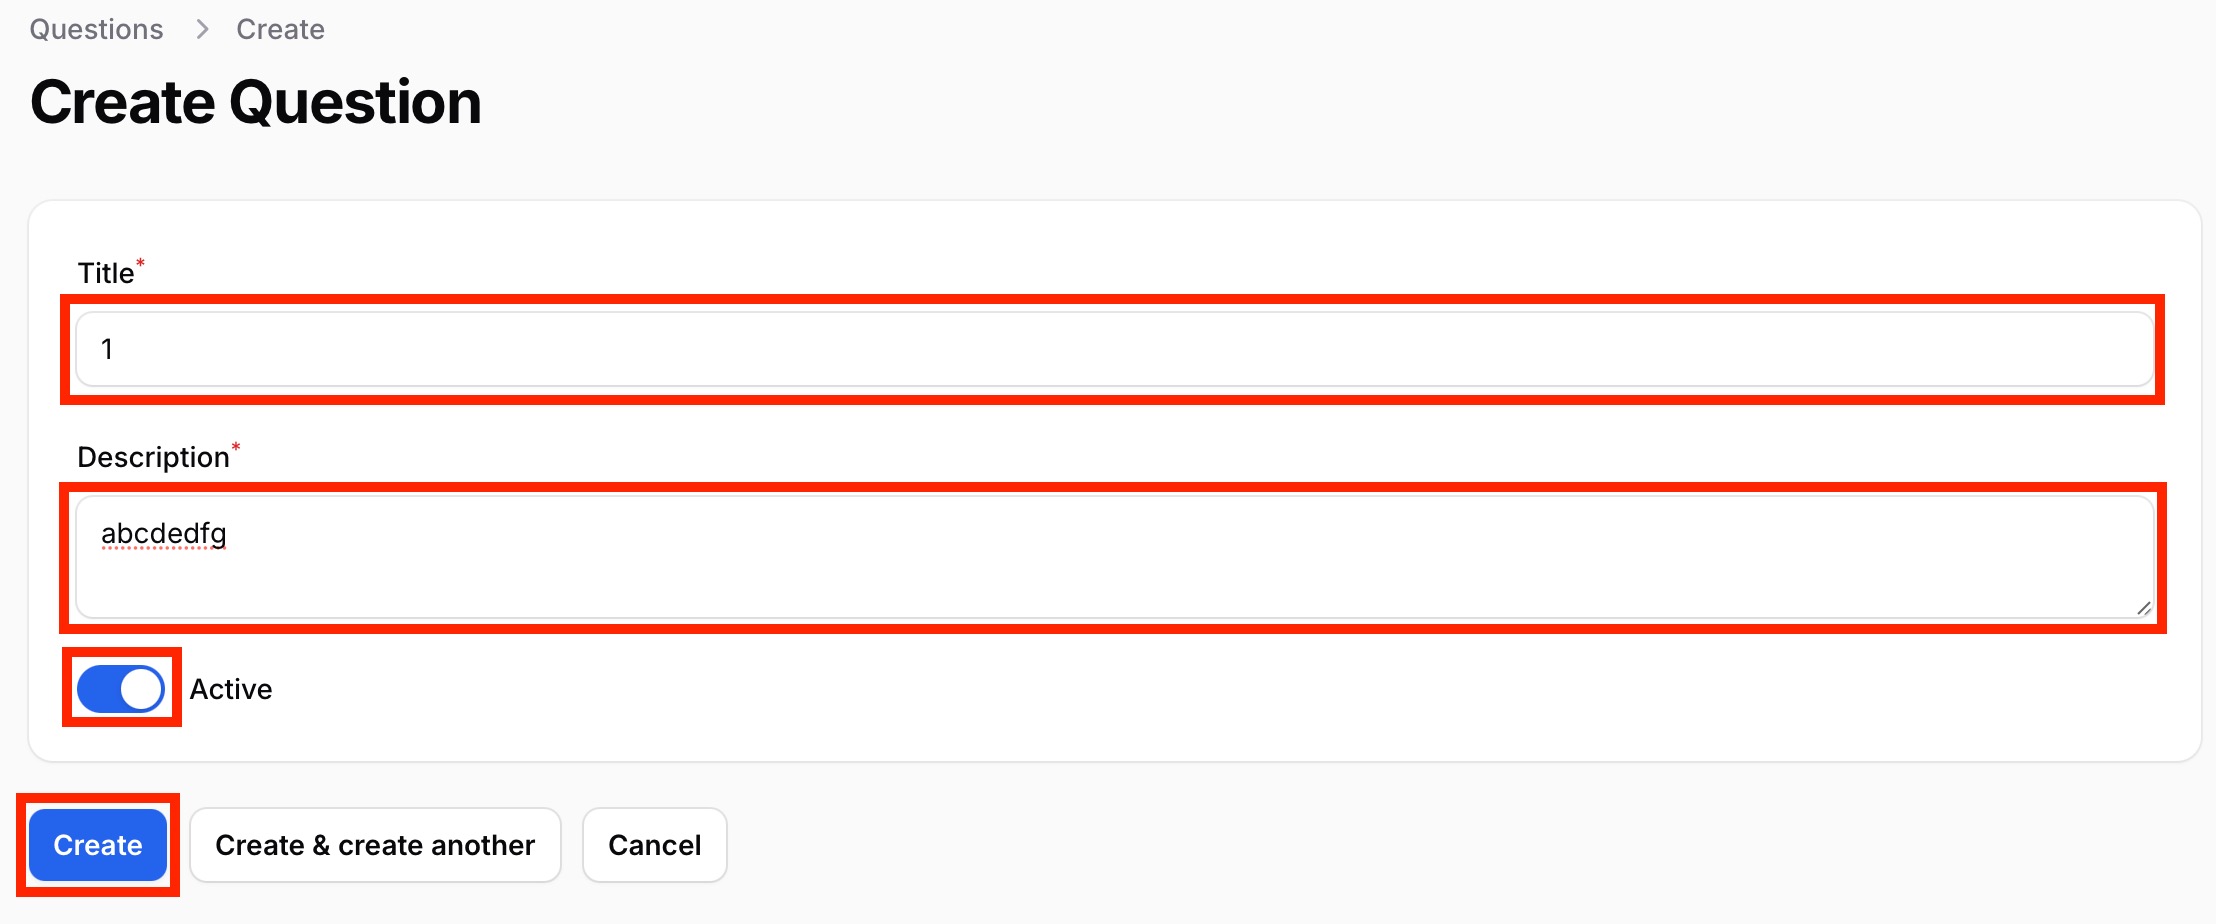
Task: Click the red asterisk beside Title
Action: tap(140, 264)
